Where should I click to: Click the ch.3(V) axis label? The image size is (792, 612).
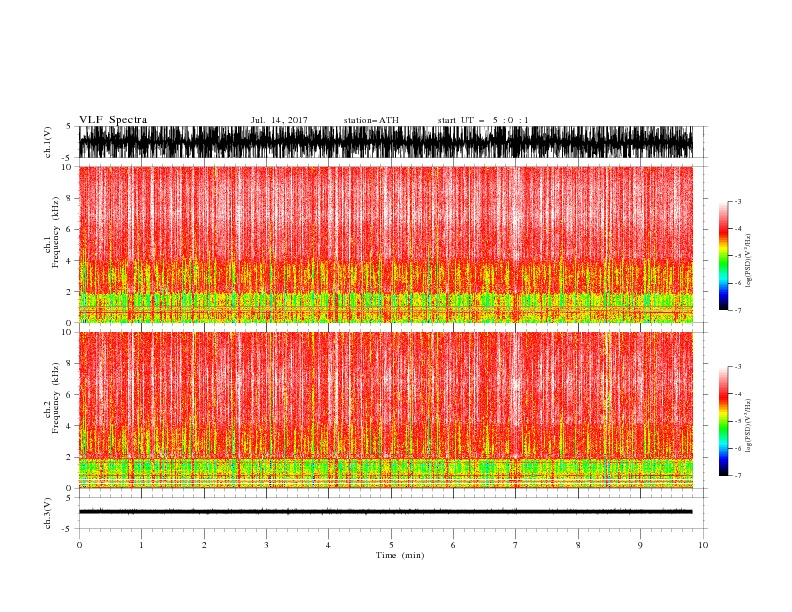click(x=48, y=513)
